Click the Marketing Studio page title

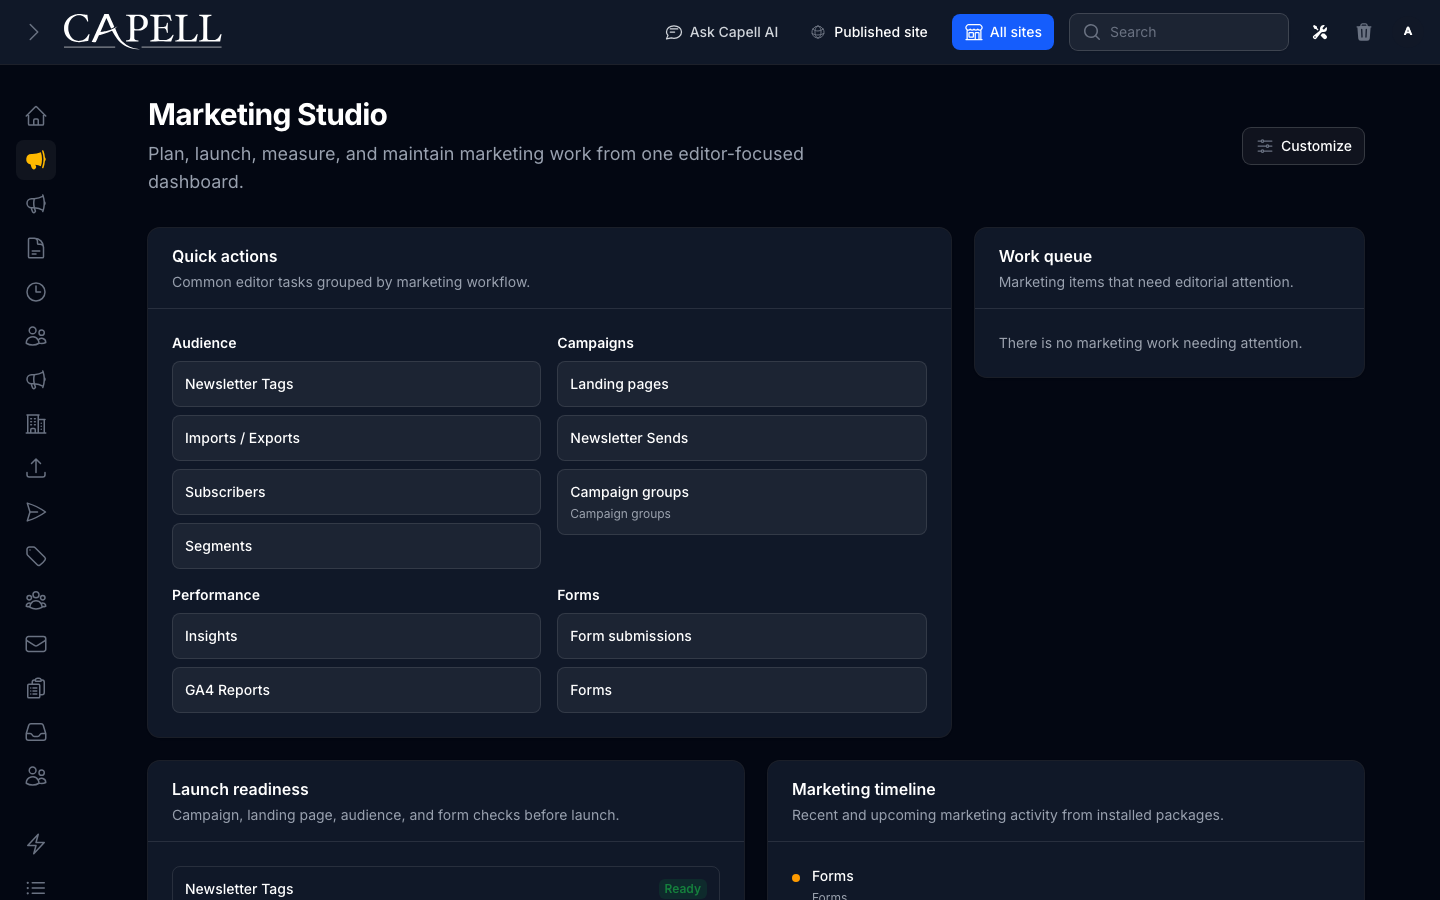pos(268,115)
